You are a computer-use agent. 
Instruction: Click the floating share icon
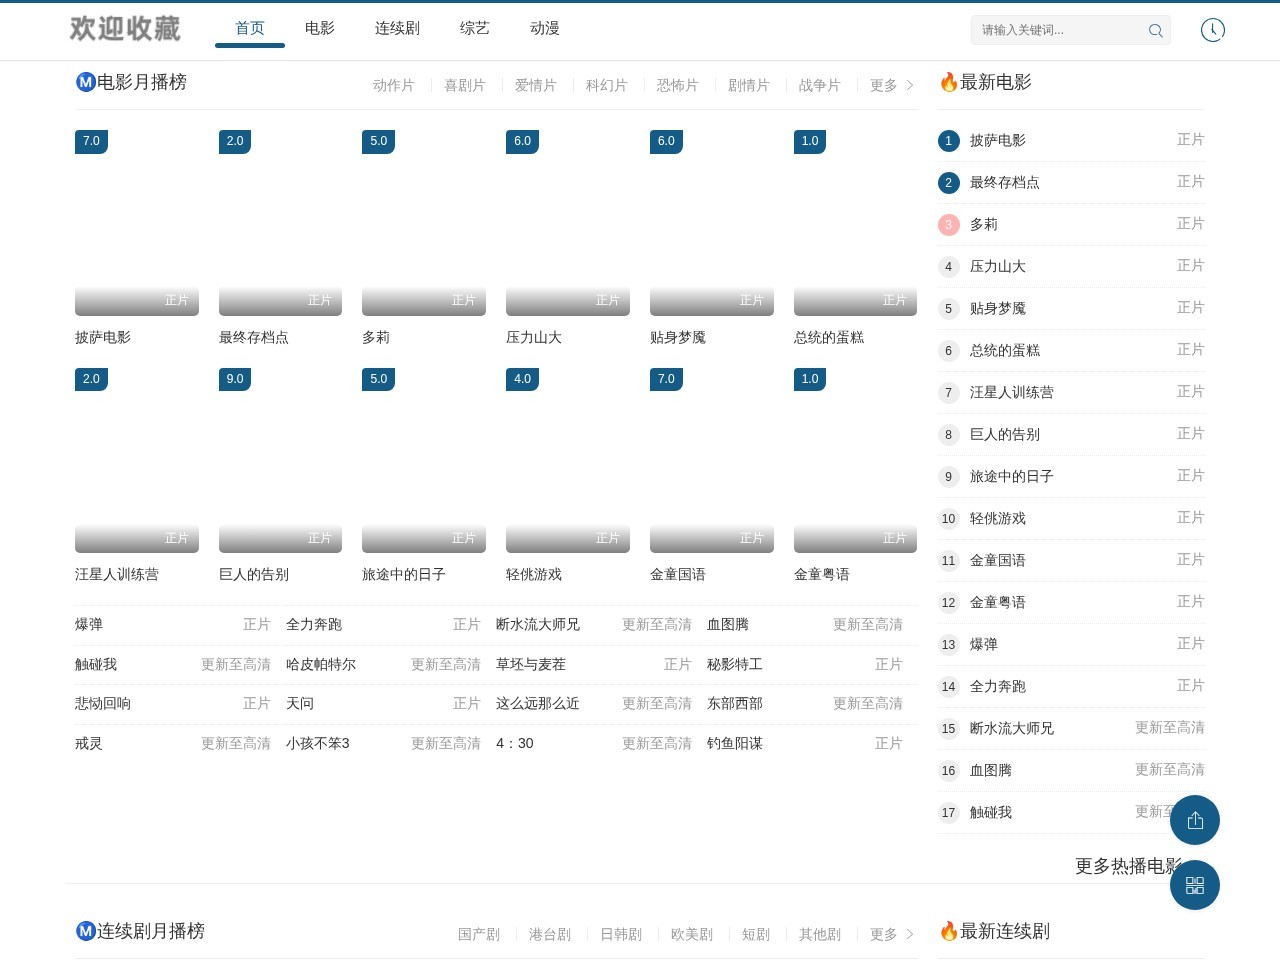pos(1195,820)
